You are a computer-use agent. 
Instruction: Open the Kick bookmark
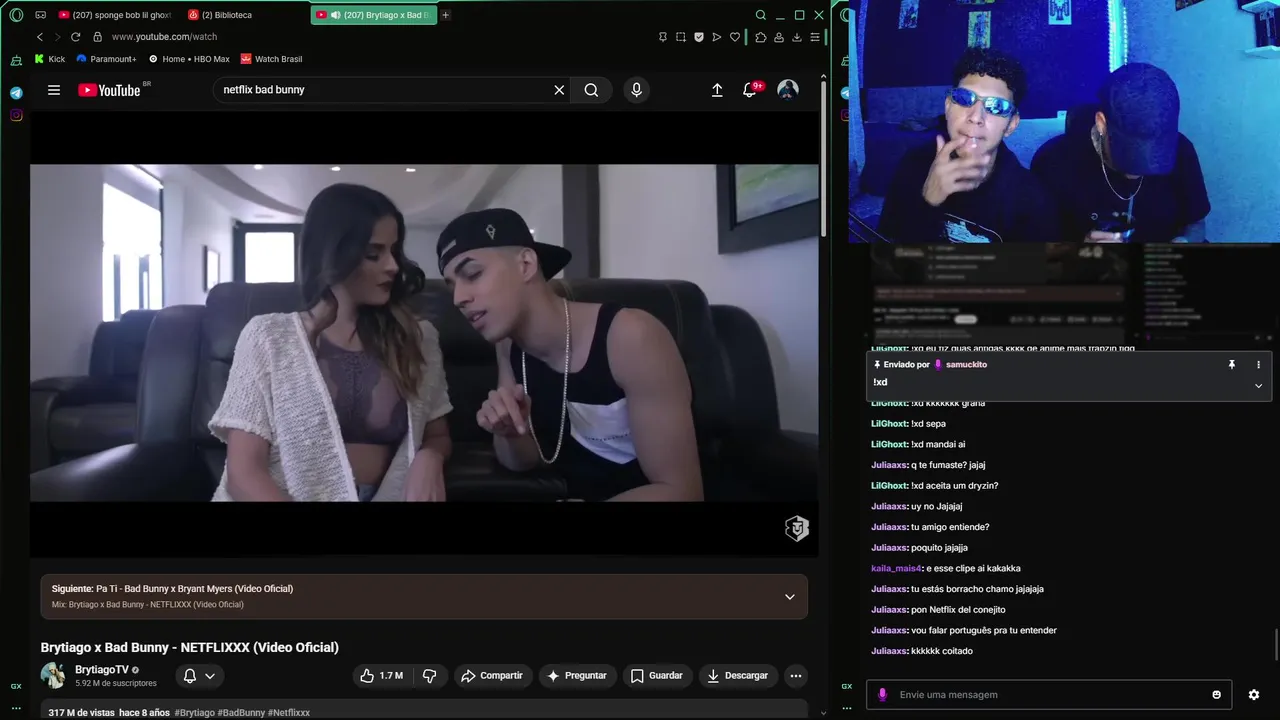coord(50,59)
